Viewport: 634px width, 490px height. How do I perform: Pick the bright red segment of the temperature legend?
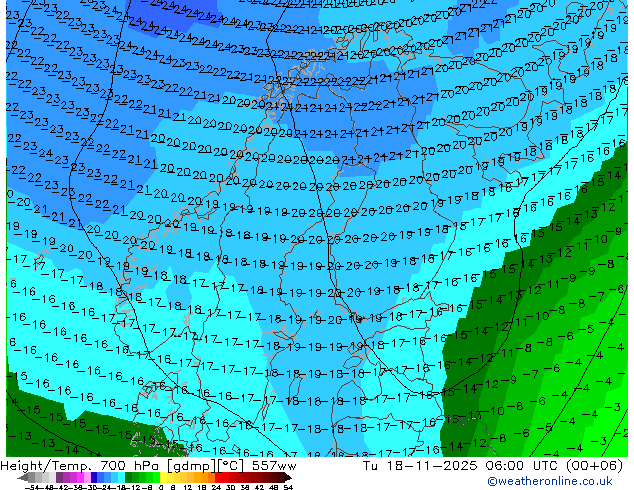pyautogui.click(x=218, y=478)
